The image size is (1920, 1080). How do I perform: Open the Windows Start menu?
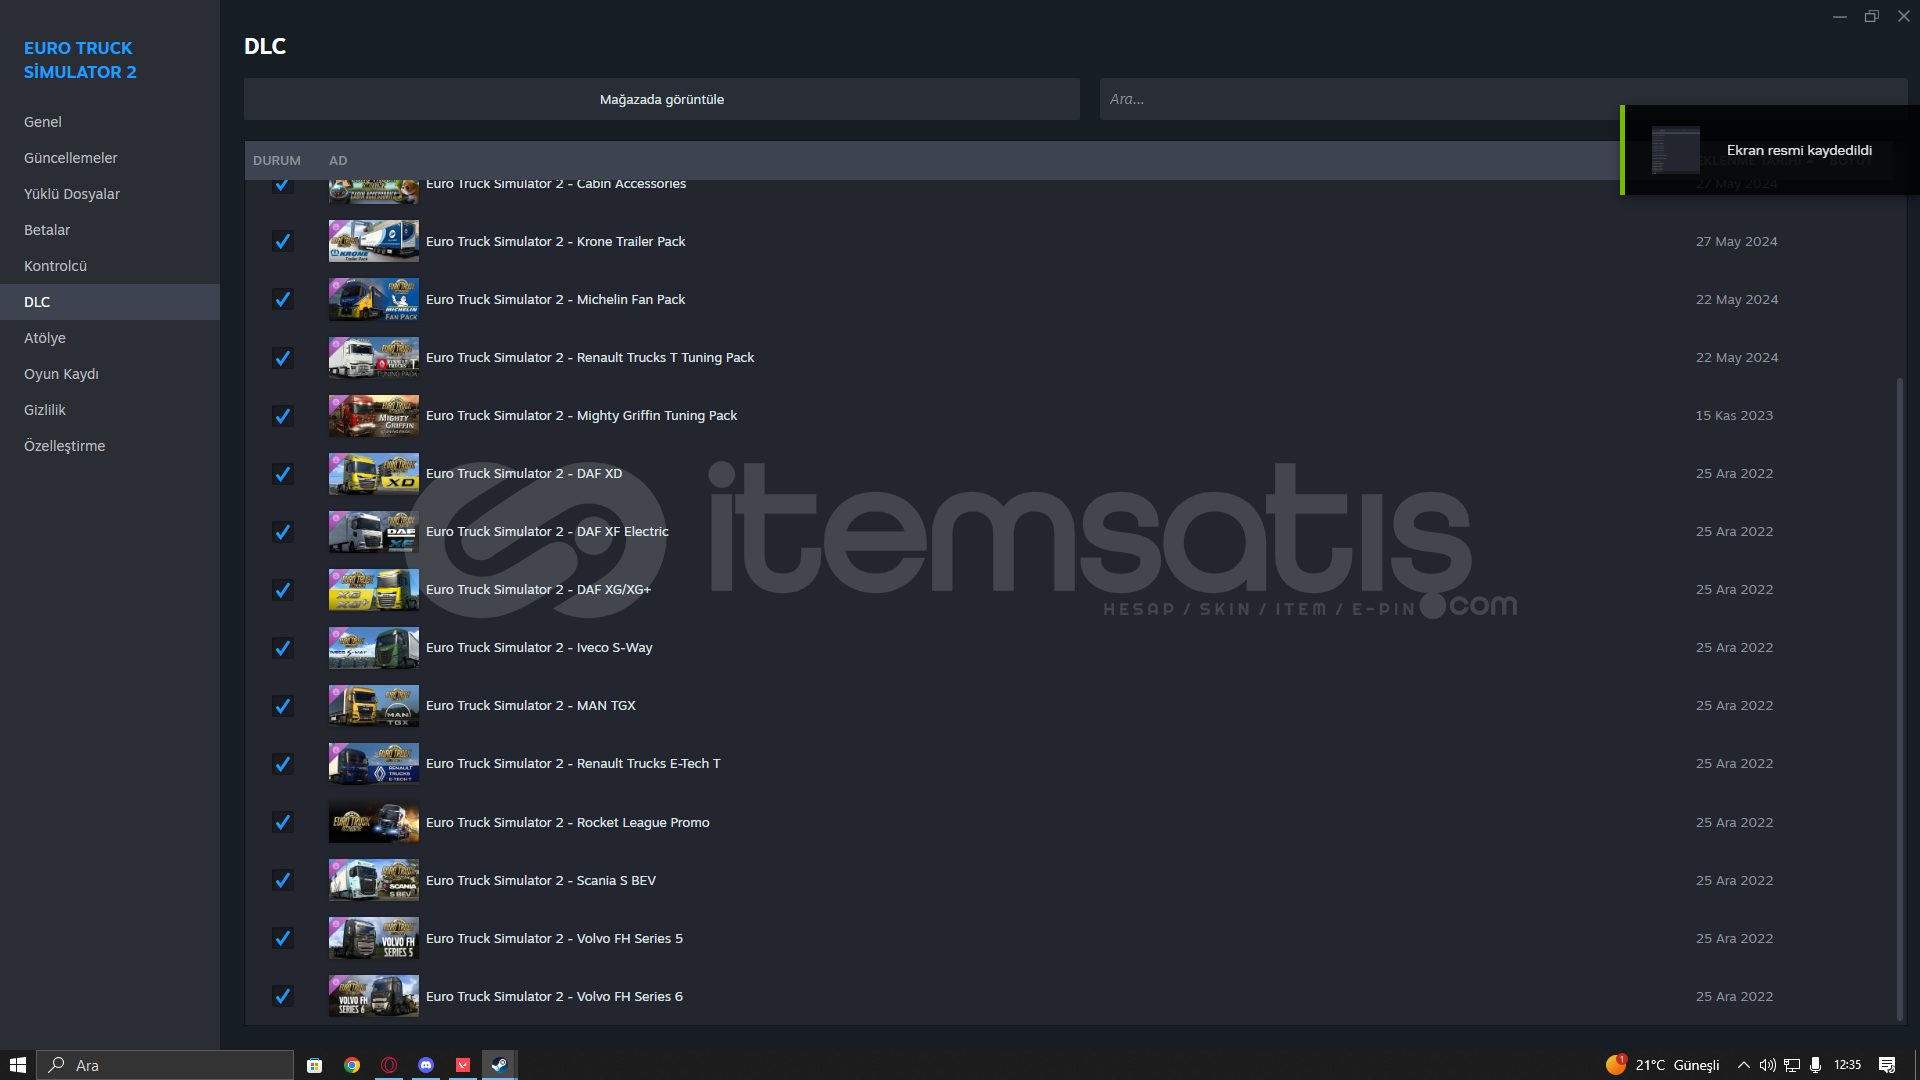coord(17,1065)
